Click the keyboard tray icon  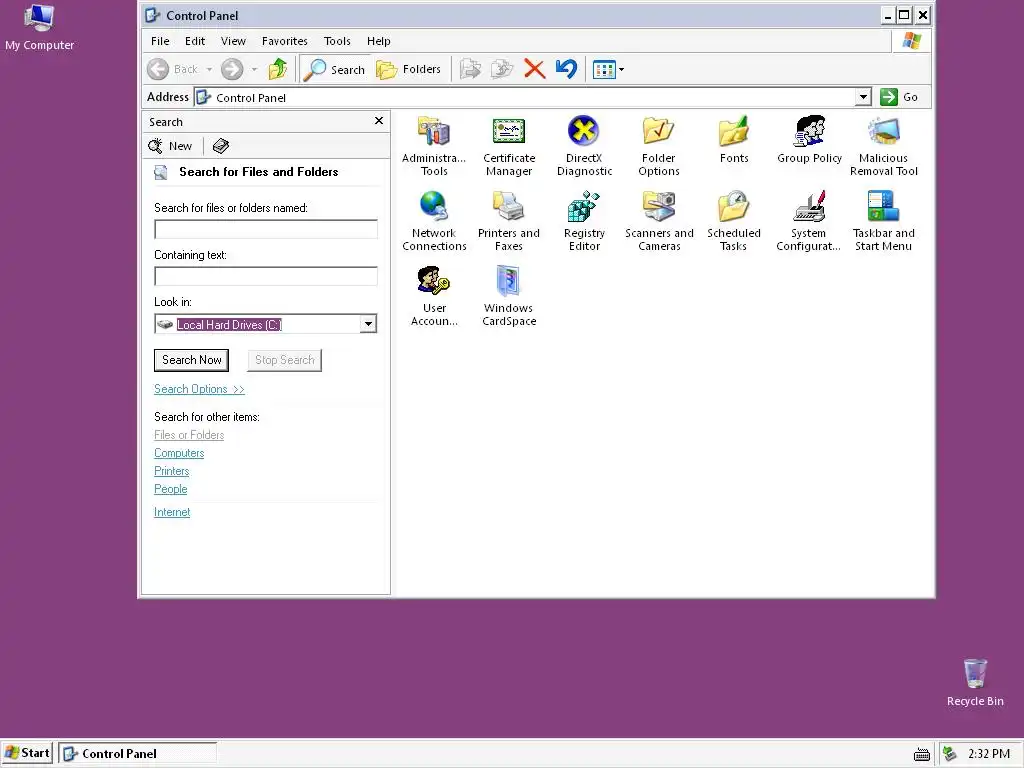[921, 754]
